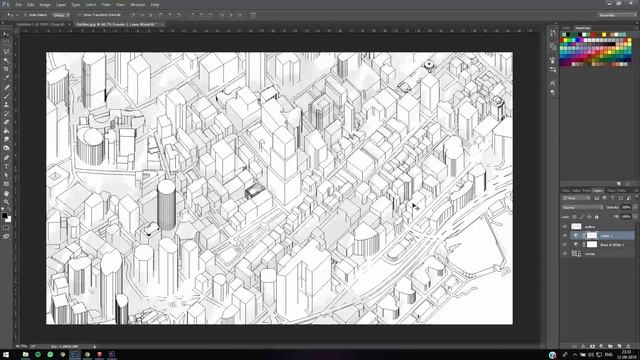Image resolution: width=640 pixels, height=360 pixels.
Task: Select the Quick Selection tool
Action: (6, 60)
